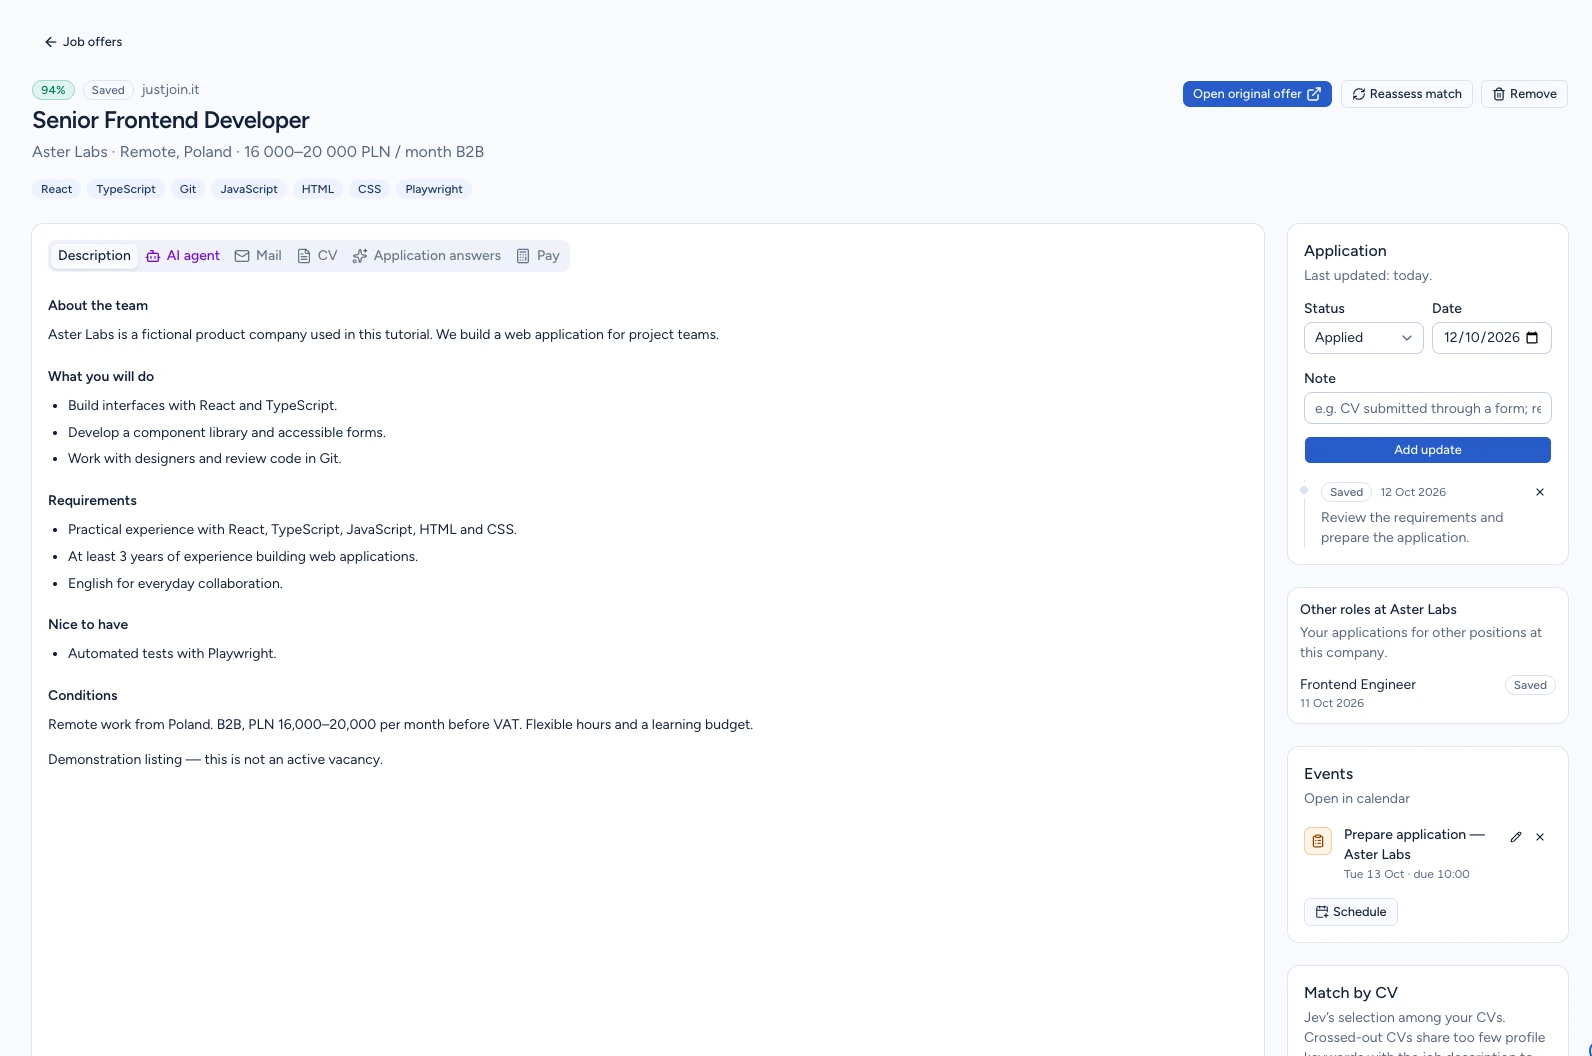Open the Application answers tab
1592x1056 pixels.
[427, 256]
